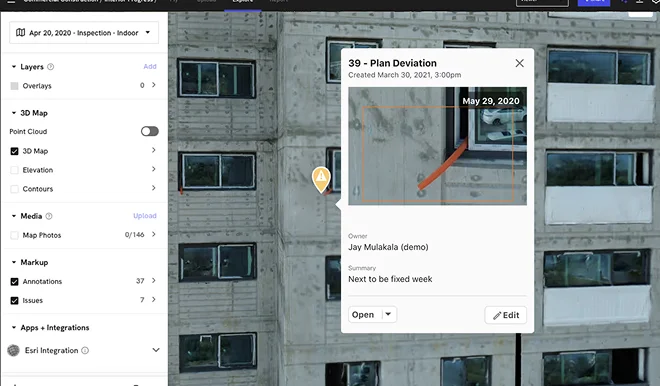Image resolution: width=660 pixels, height=386 pixels.
Task: Expand the Overlays row chevron
Action: pos(154,85)
